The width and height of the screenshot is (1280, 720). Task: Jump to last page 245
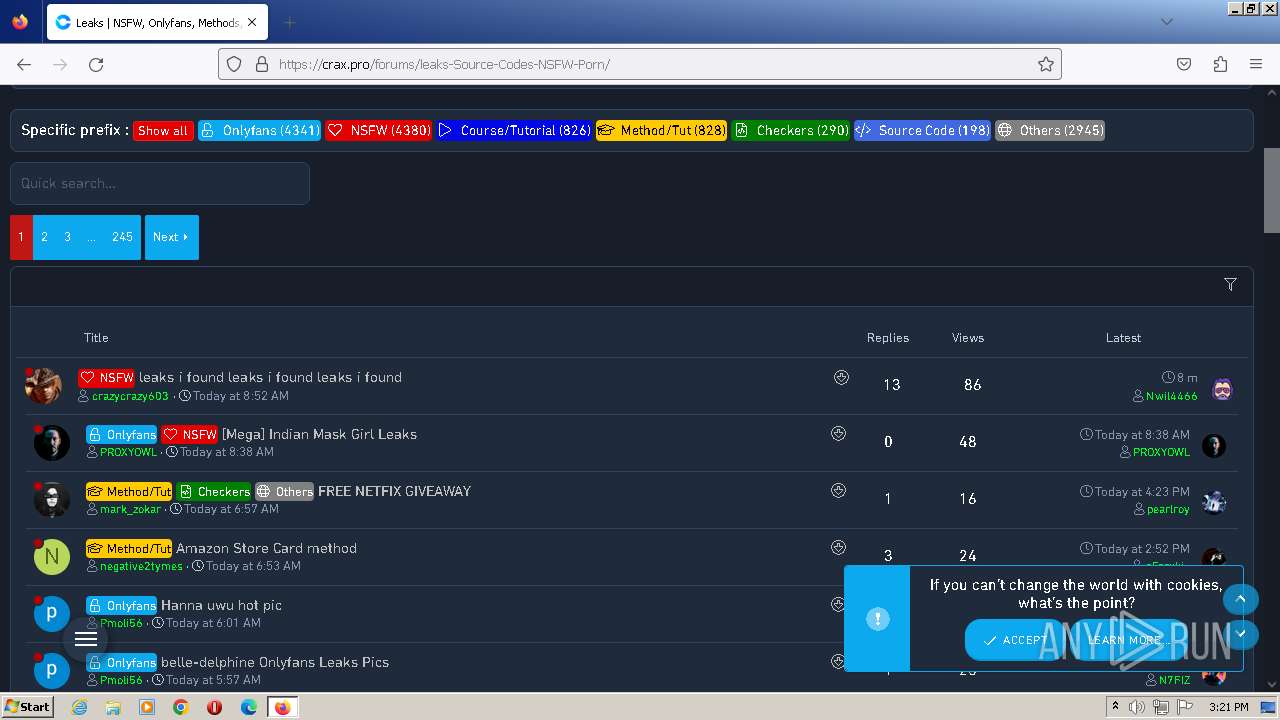[122, 237]
